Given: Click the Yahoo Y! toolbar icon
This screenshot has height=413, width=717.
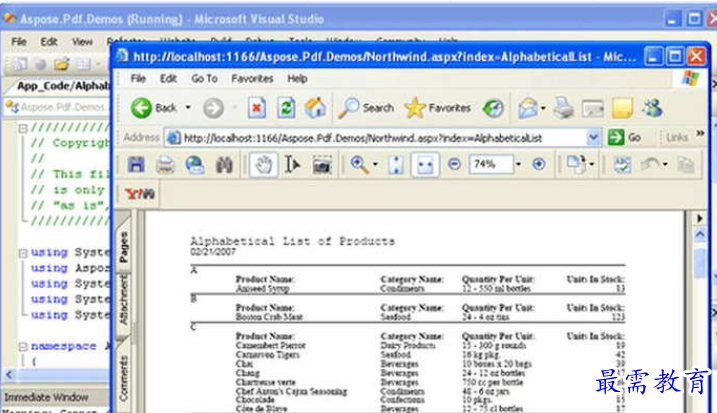Looking at the screenshot, I should point(140,194).
